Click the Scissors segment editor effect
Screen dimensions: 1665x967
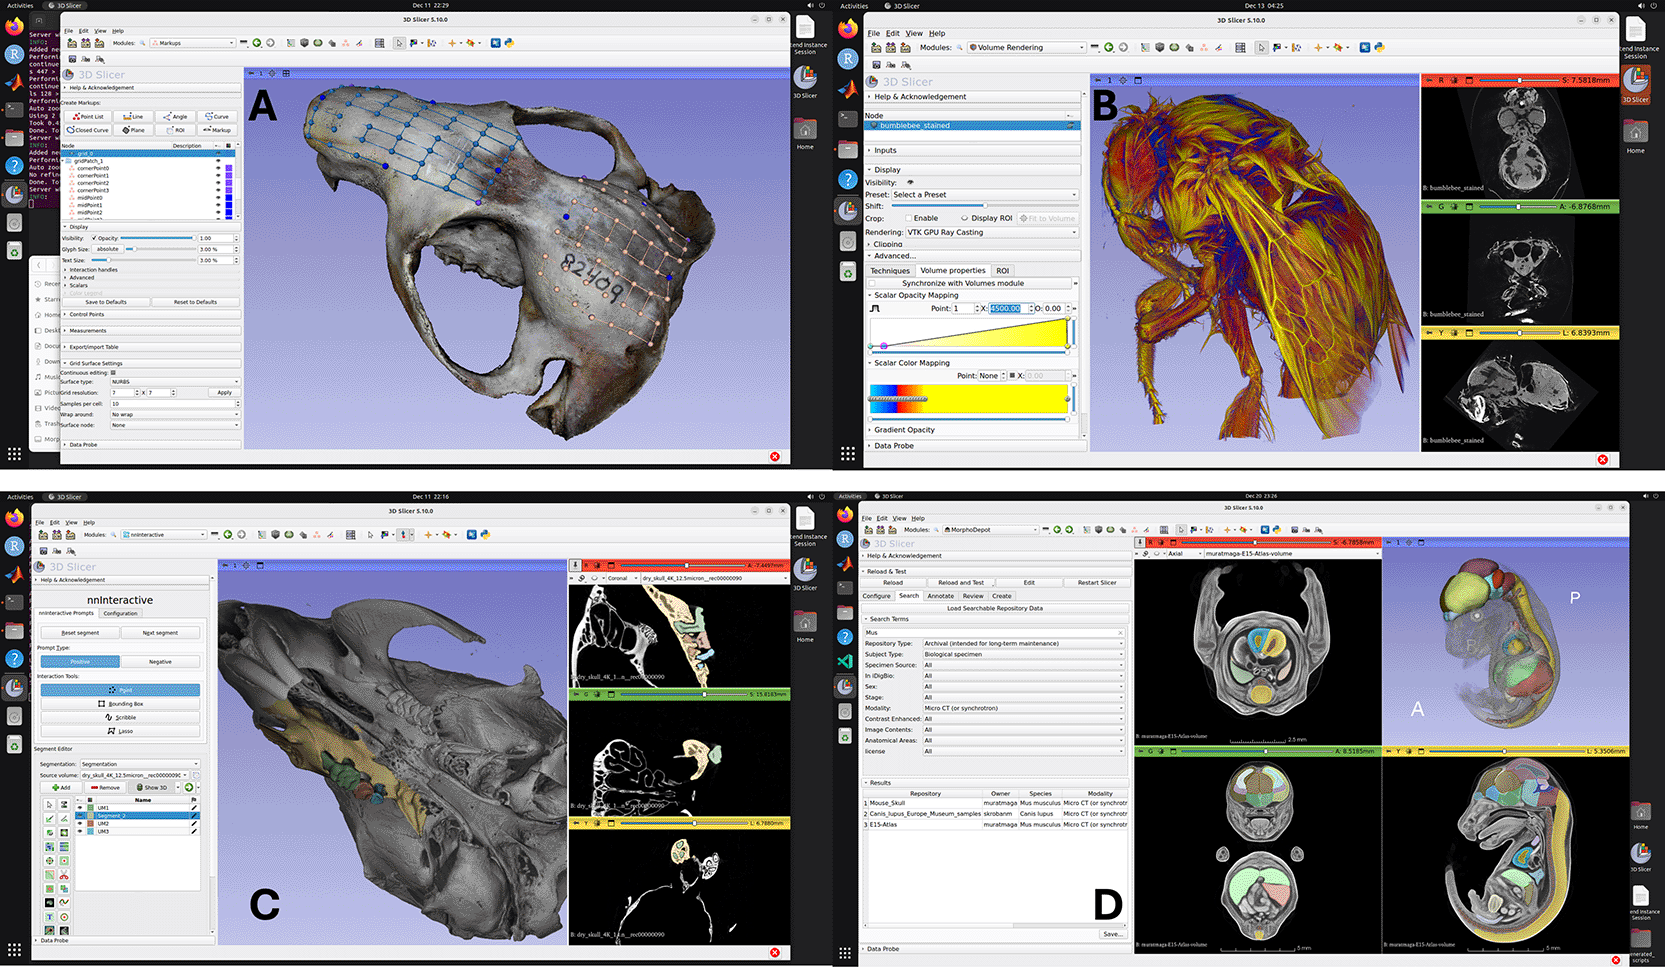tap(64, 875)
